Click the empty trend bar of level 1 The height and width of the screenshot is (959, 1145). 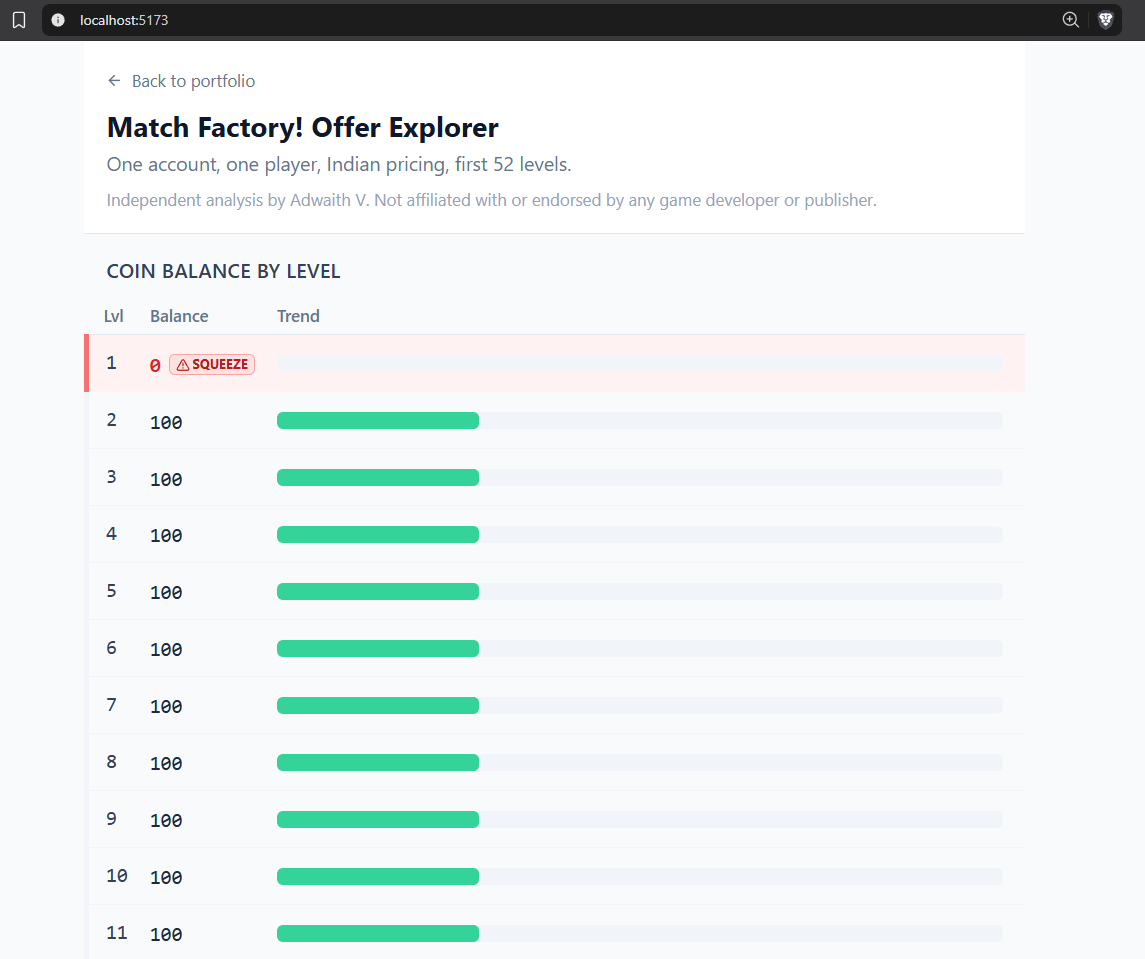pos(640,364)
